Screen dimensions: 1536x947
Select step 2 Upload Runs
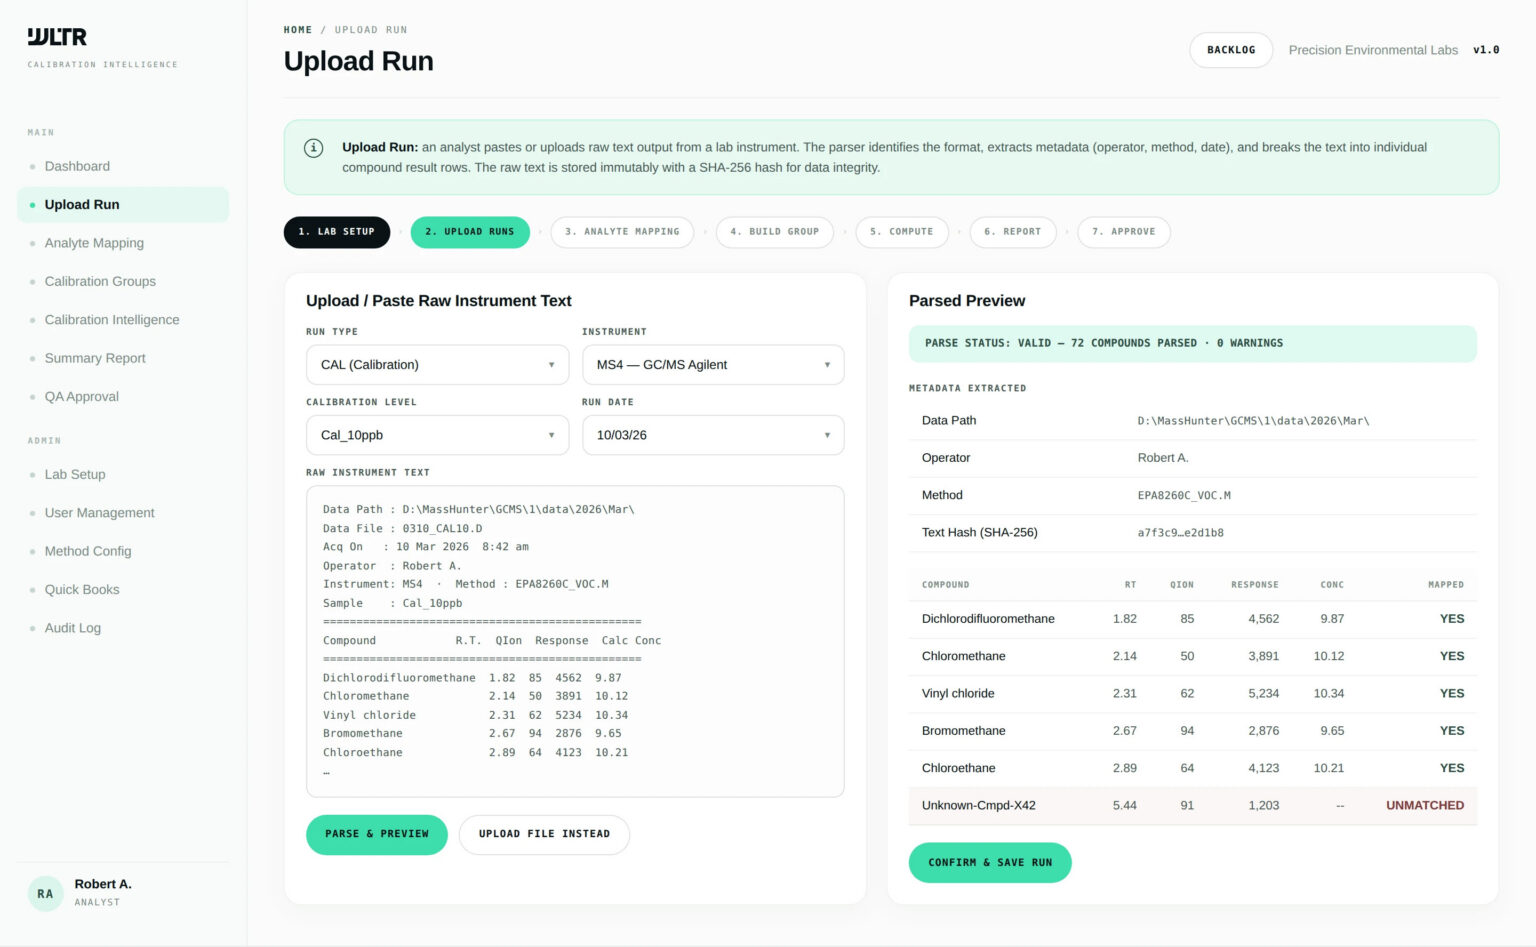coord(470,232)
